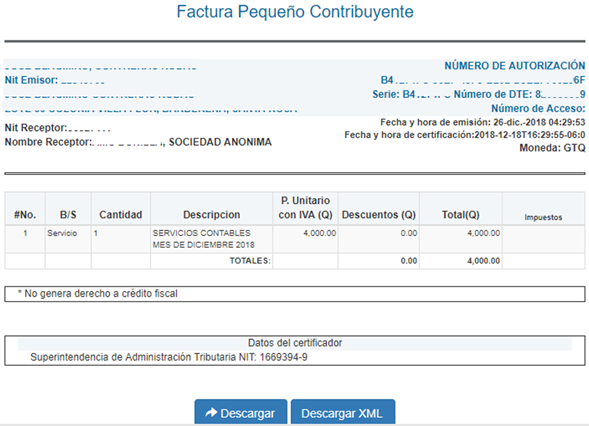This screenshot has height=426, width=589.
Task: Click the Descargar button
Action: tap(241, 413)
